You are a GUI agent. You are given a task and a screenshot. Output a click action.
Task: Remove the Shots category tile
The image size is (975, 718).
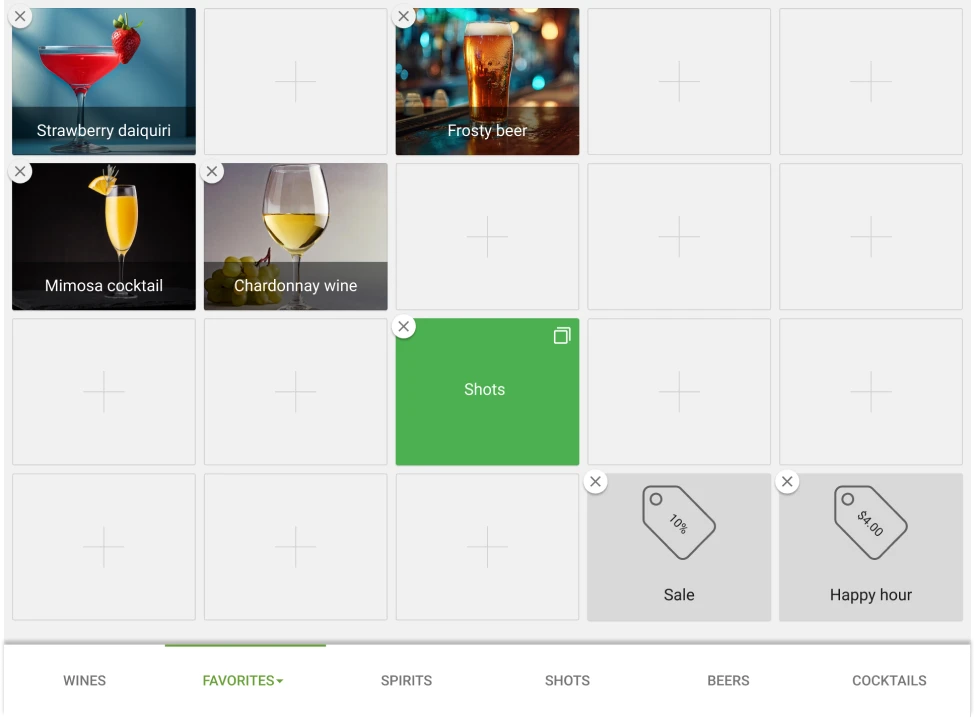pos(404,326)
